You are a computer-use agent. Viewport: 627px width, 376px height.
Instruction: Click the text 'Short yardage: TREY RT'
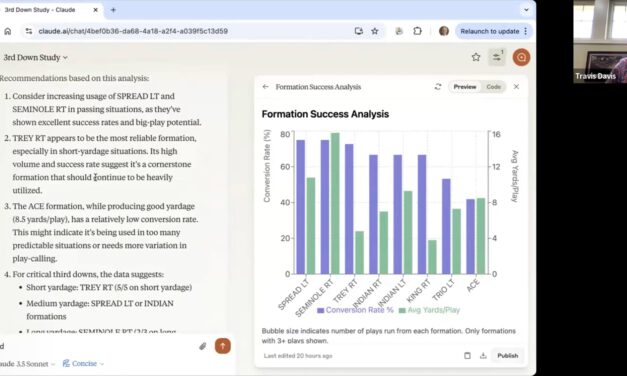[69, 288]
